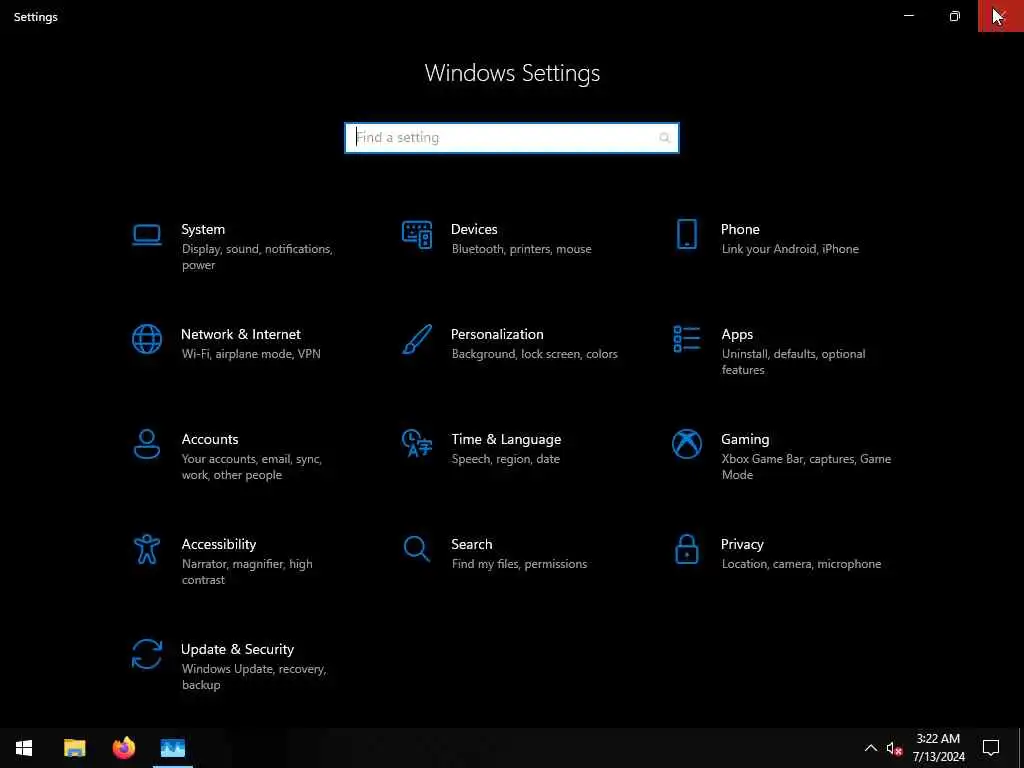
Task: Click 'Uninstall, defaults, optional features' description
Action: tap(793, 362)
